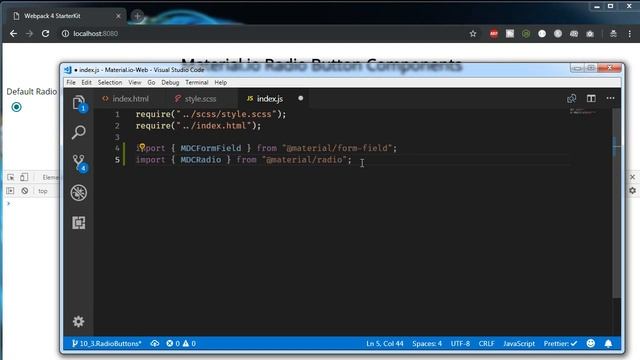Open the Go menu
The image size is (640, 360).
(151, 82)
